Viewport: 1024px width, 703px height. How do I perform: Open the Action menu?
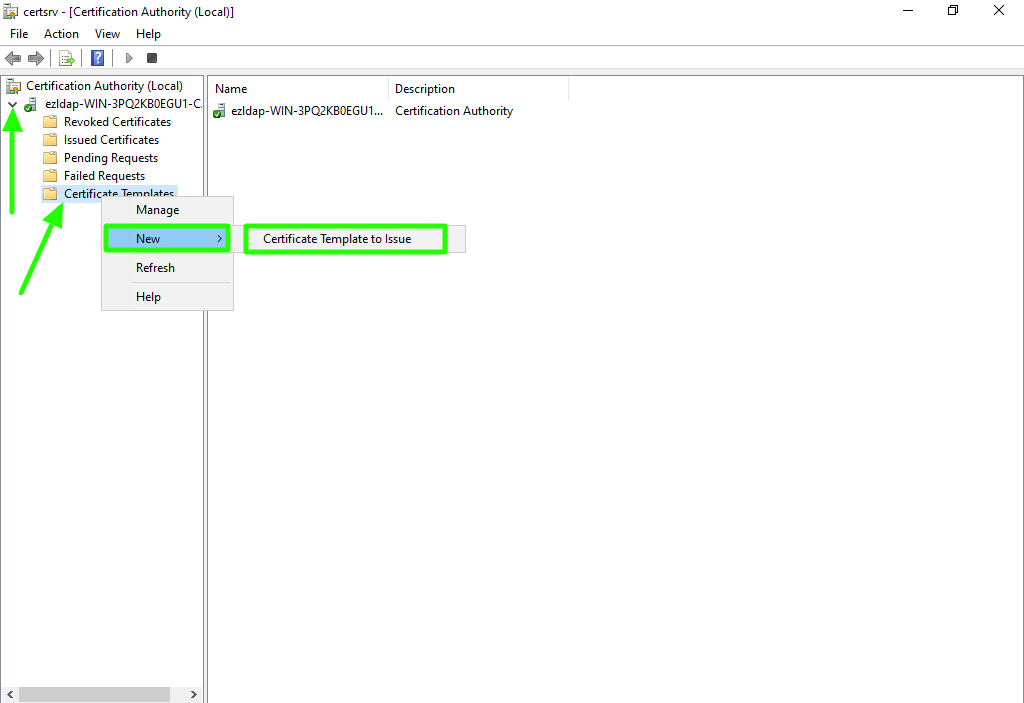[61, 34]
